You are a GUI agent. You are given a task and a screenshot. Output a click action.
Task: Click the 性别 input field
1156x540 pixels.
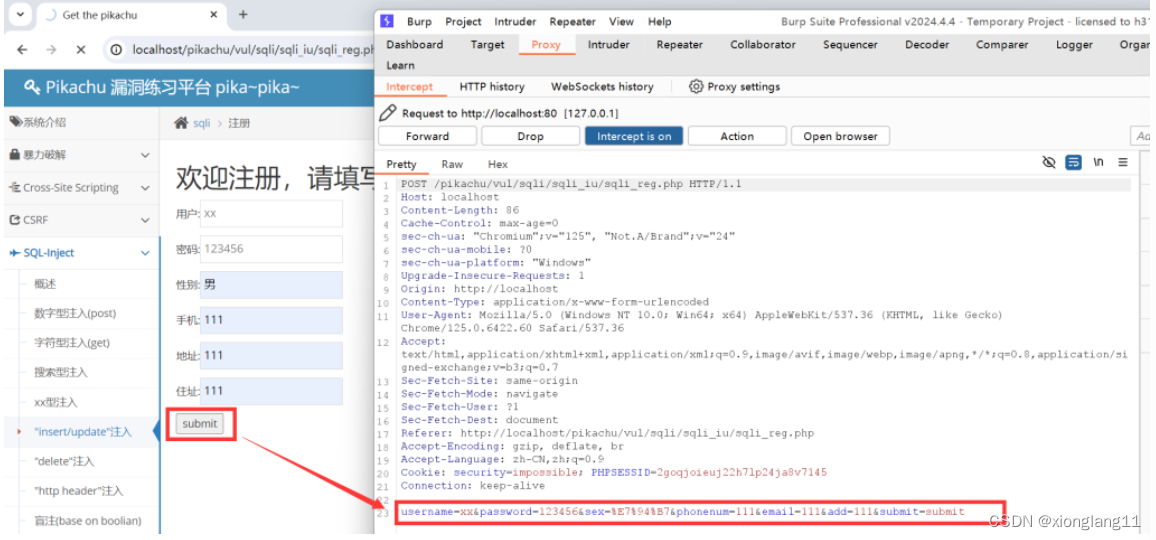coord(271,285)
